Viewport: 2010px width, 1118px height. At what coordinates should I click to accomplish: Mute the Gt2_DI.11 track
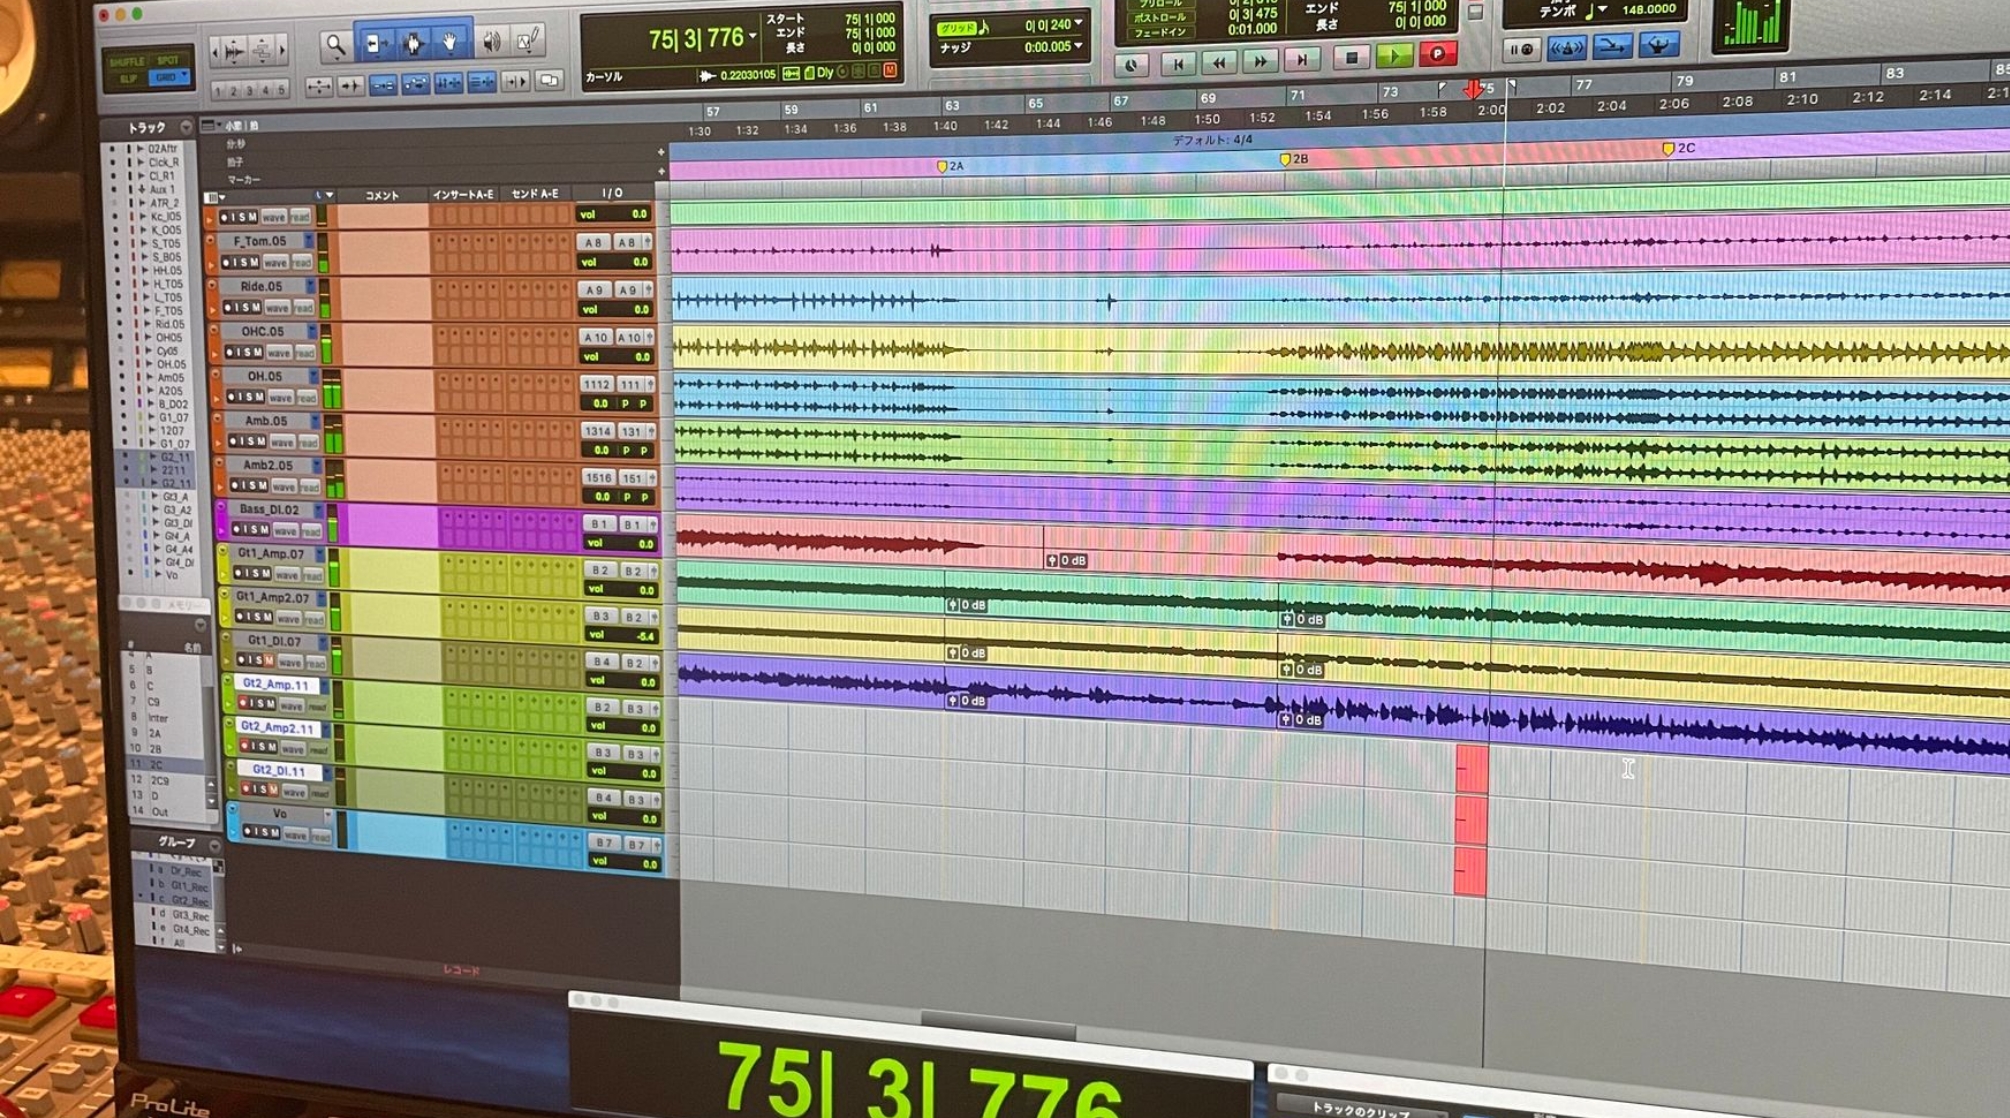[272, 790]
